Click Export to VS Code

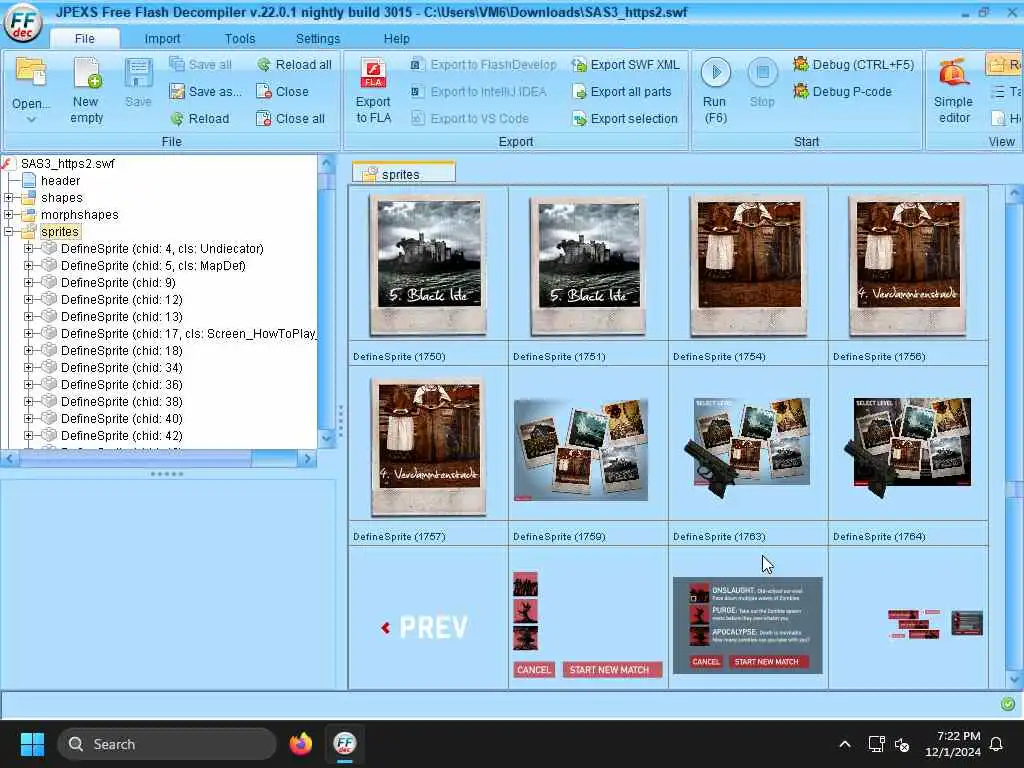(470, 118)
